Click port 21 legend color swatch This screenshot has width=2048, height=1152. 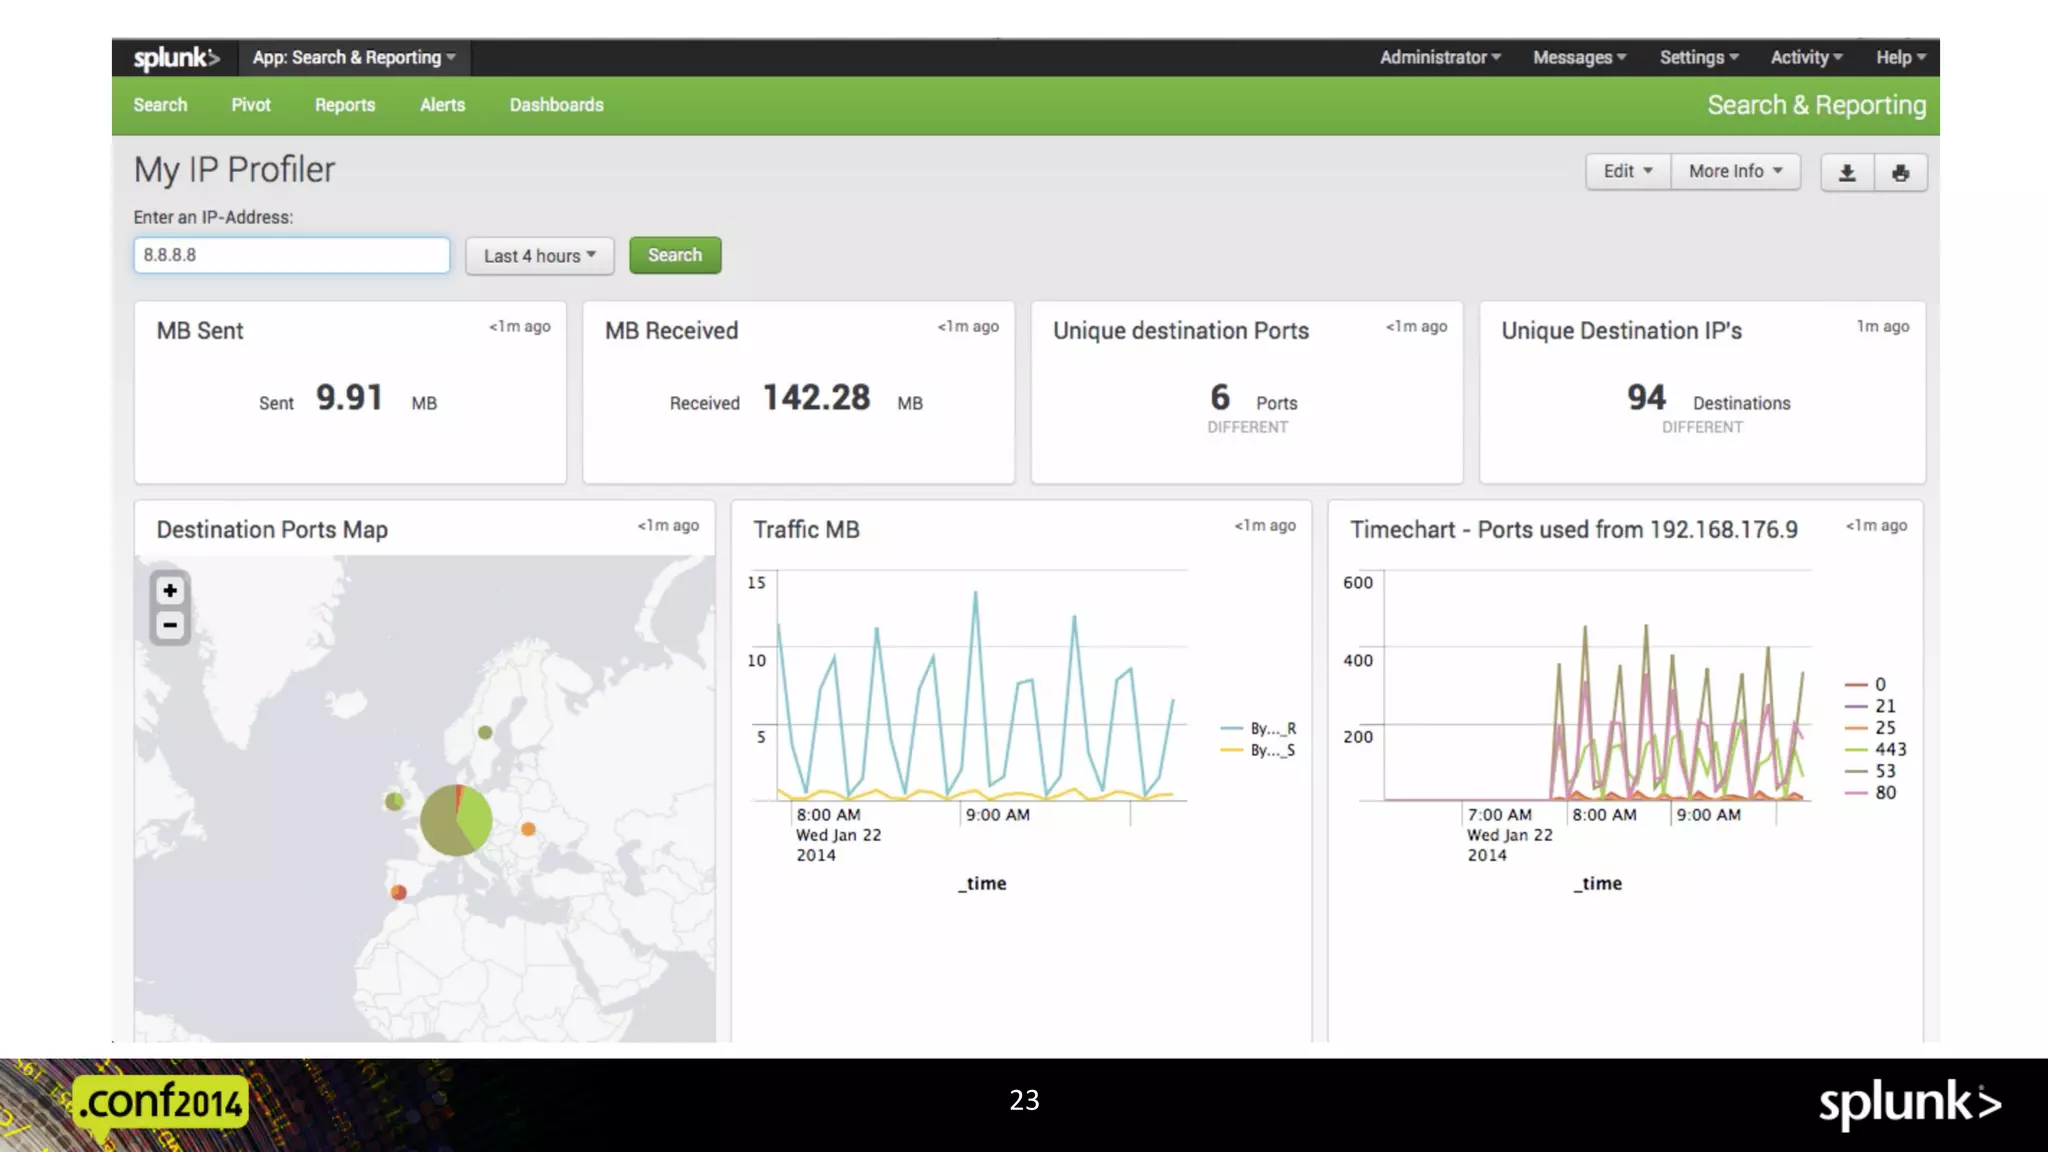1856,706
